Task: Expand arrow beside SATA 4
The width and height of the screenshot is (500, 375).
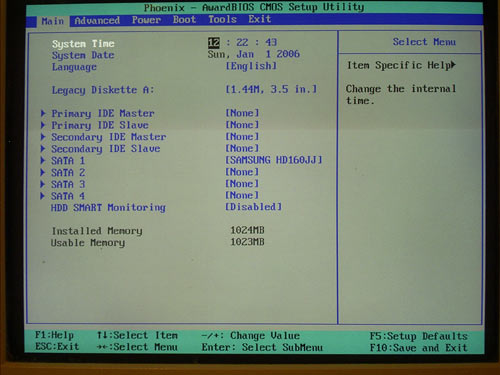Action: [x=43, y=196]
